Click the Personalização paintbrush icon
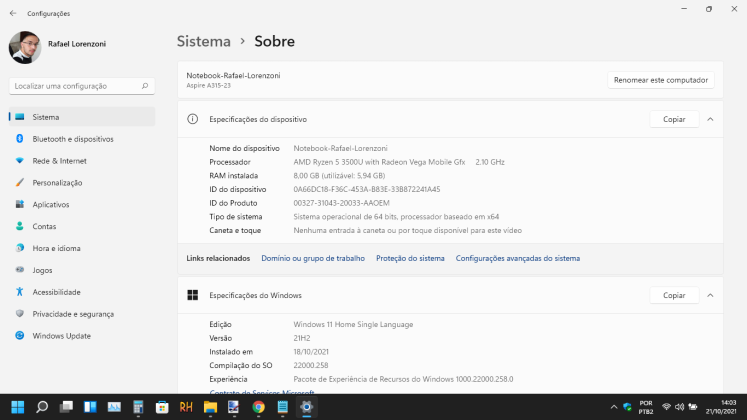The width and height of the screenshot is (747, 420). (20, 182)
